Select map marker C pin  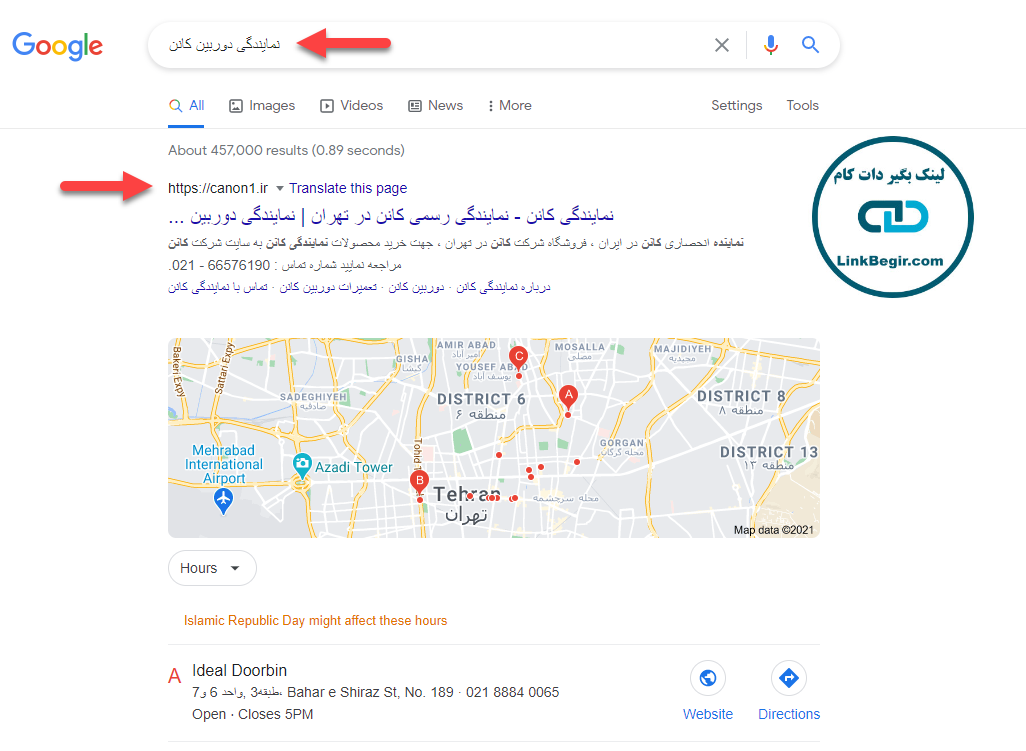[518, 358]
